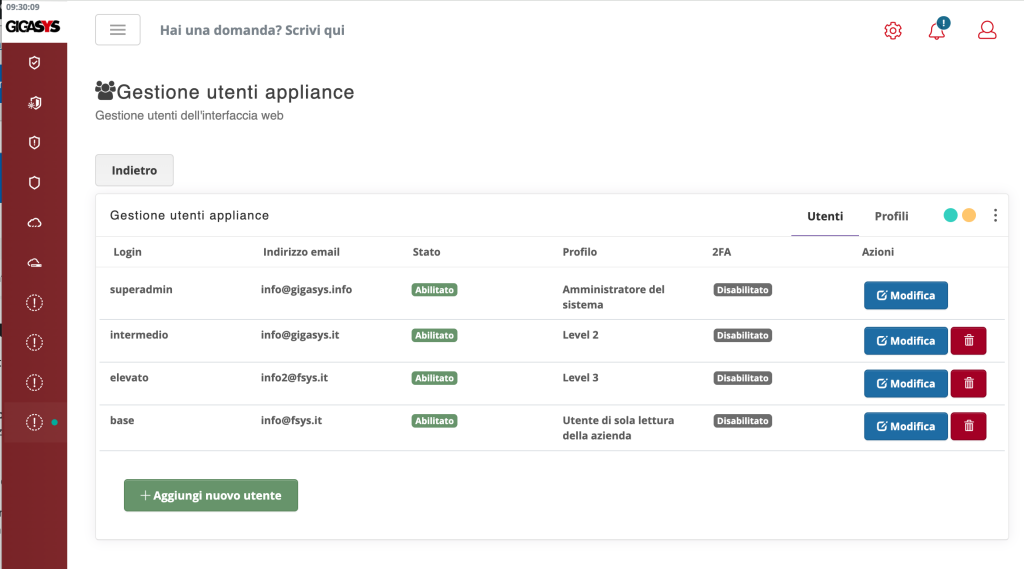Click the 2FA Disabilitato badge for elevato

(x=743, y=378)
